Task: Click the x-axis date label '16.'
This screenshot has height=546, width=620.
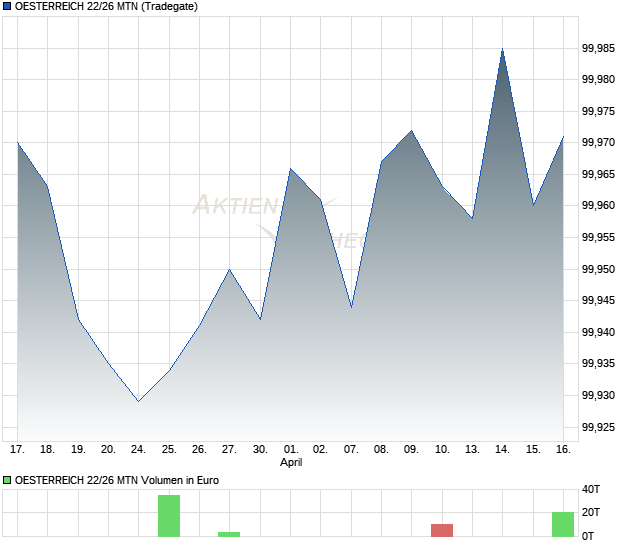Action: click(x=563, y=450)
